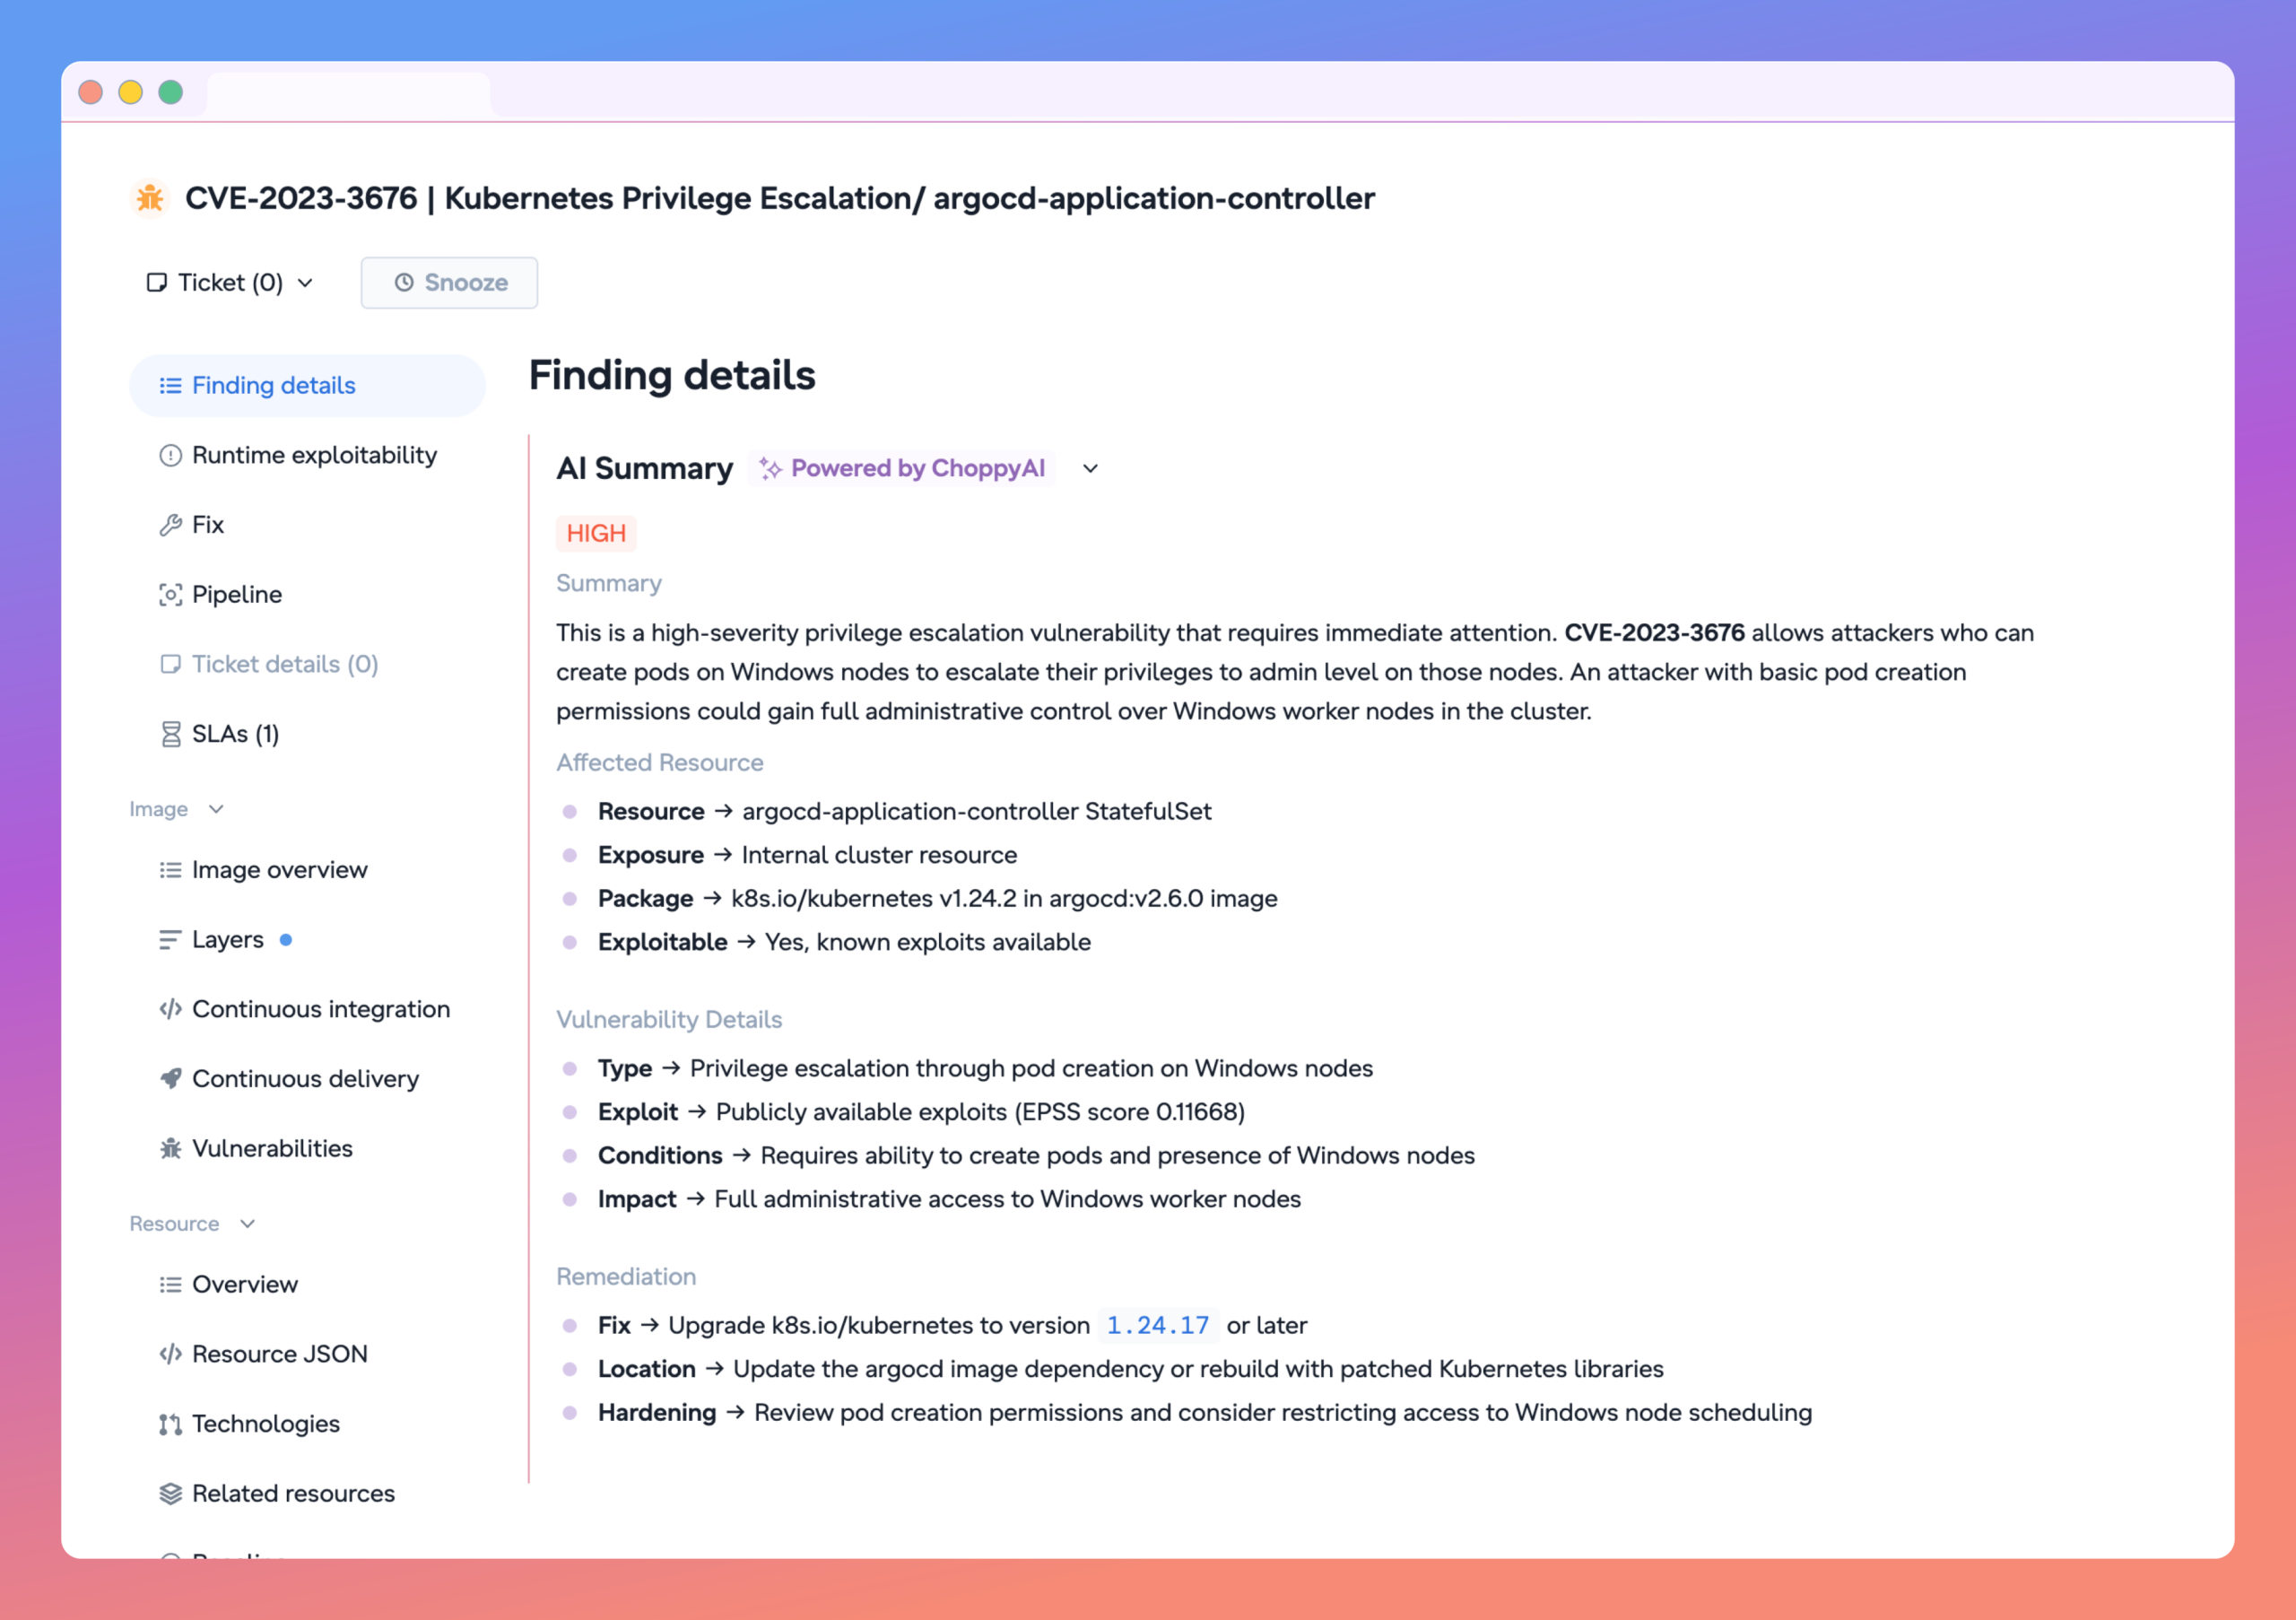
Task: Click the HIGH severity badge
Action: 596,534
